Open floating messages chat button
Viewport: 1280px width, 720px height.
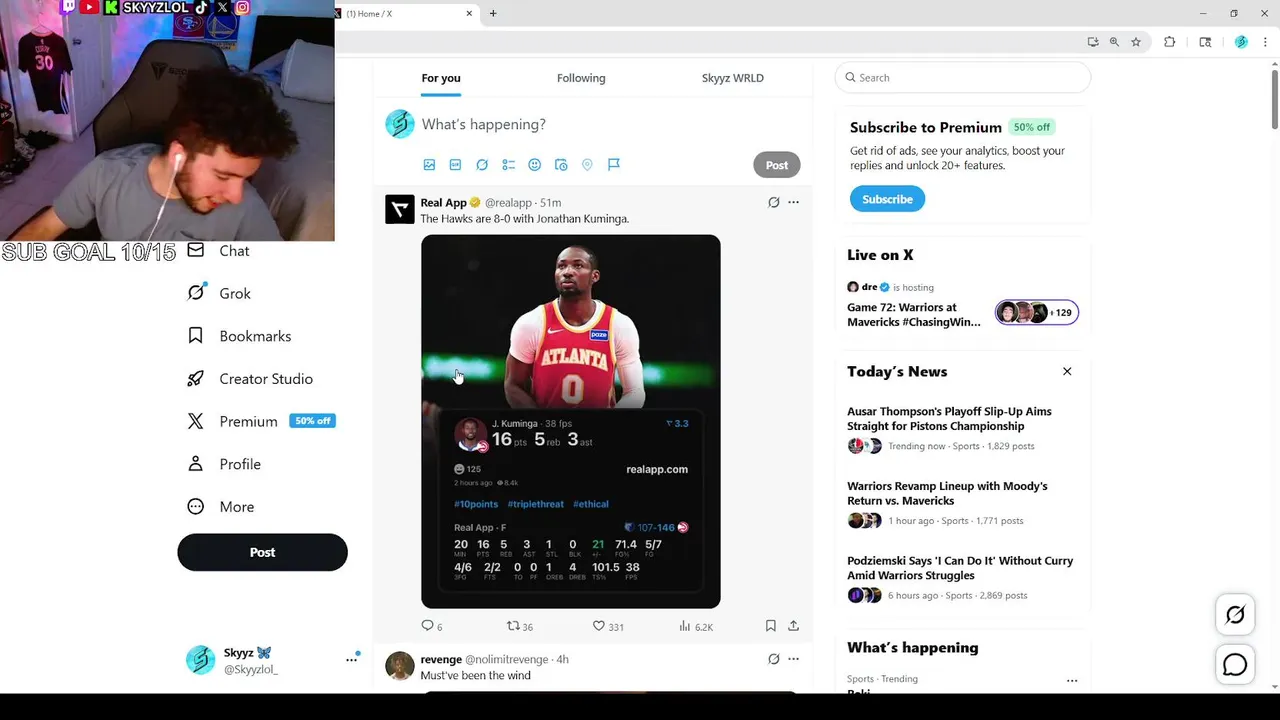click(1235, 664)
